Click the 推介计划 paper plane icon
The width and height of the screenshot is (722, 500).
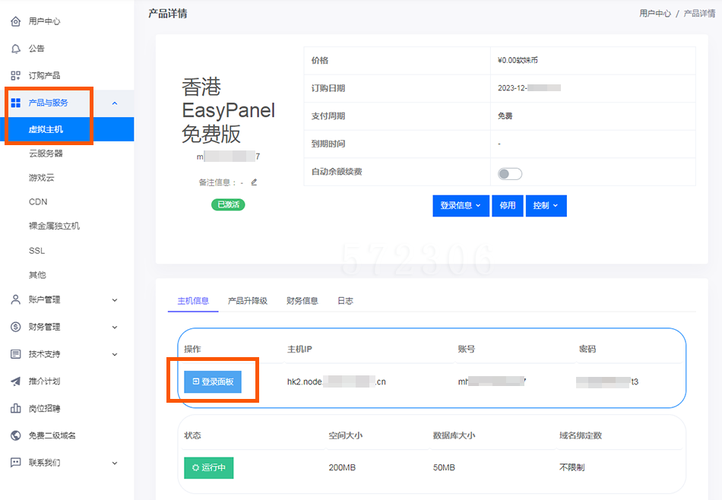pyautogui.click(x=16, y=381)
